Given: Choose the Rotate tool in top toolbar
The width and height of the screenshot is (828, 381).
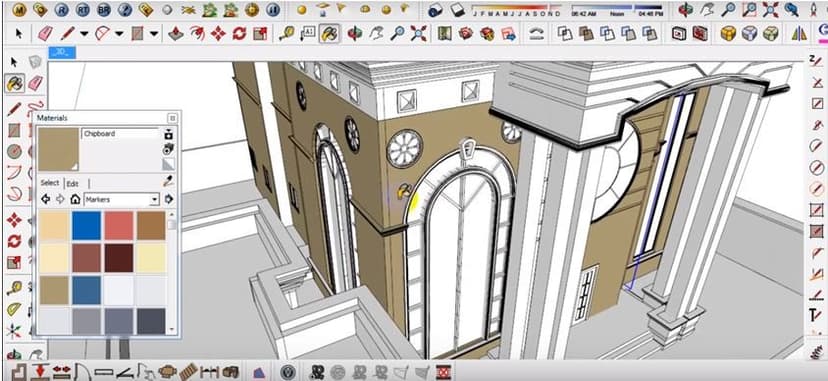Looking at the screenshot, I should [240, 34].
